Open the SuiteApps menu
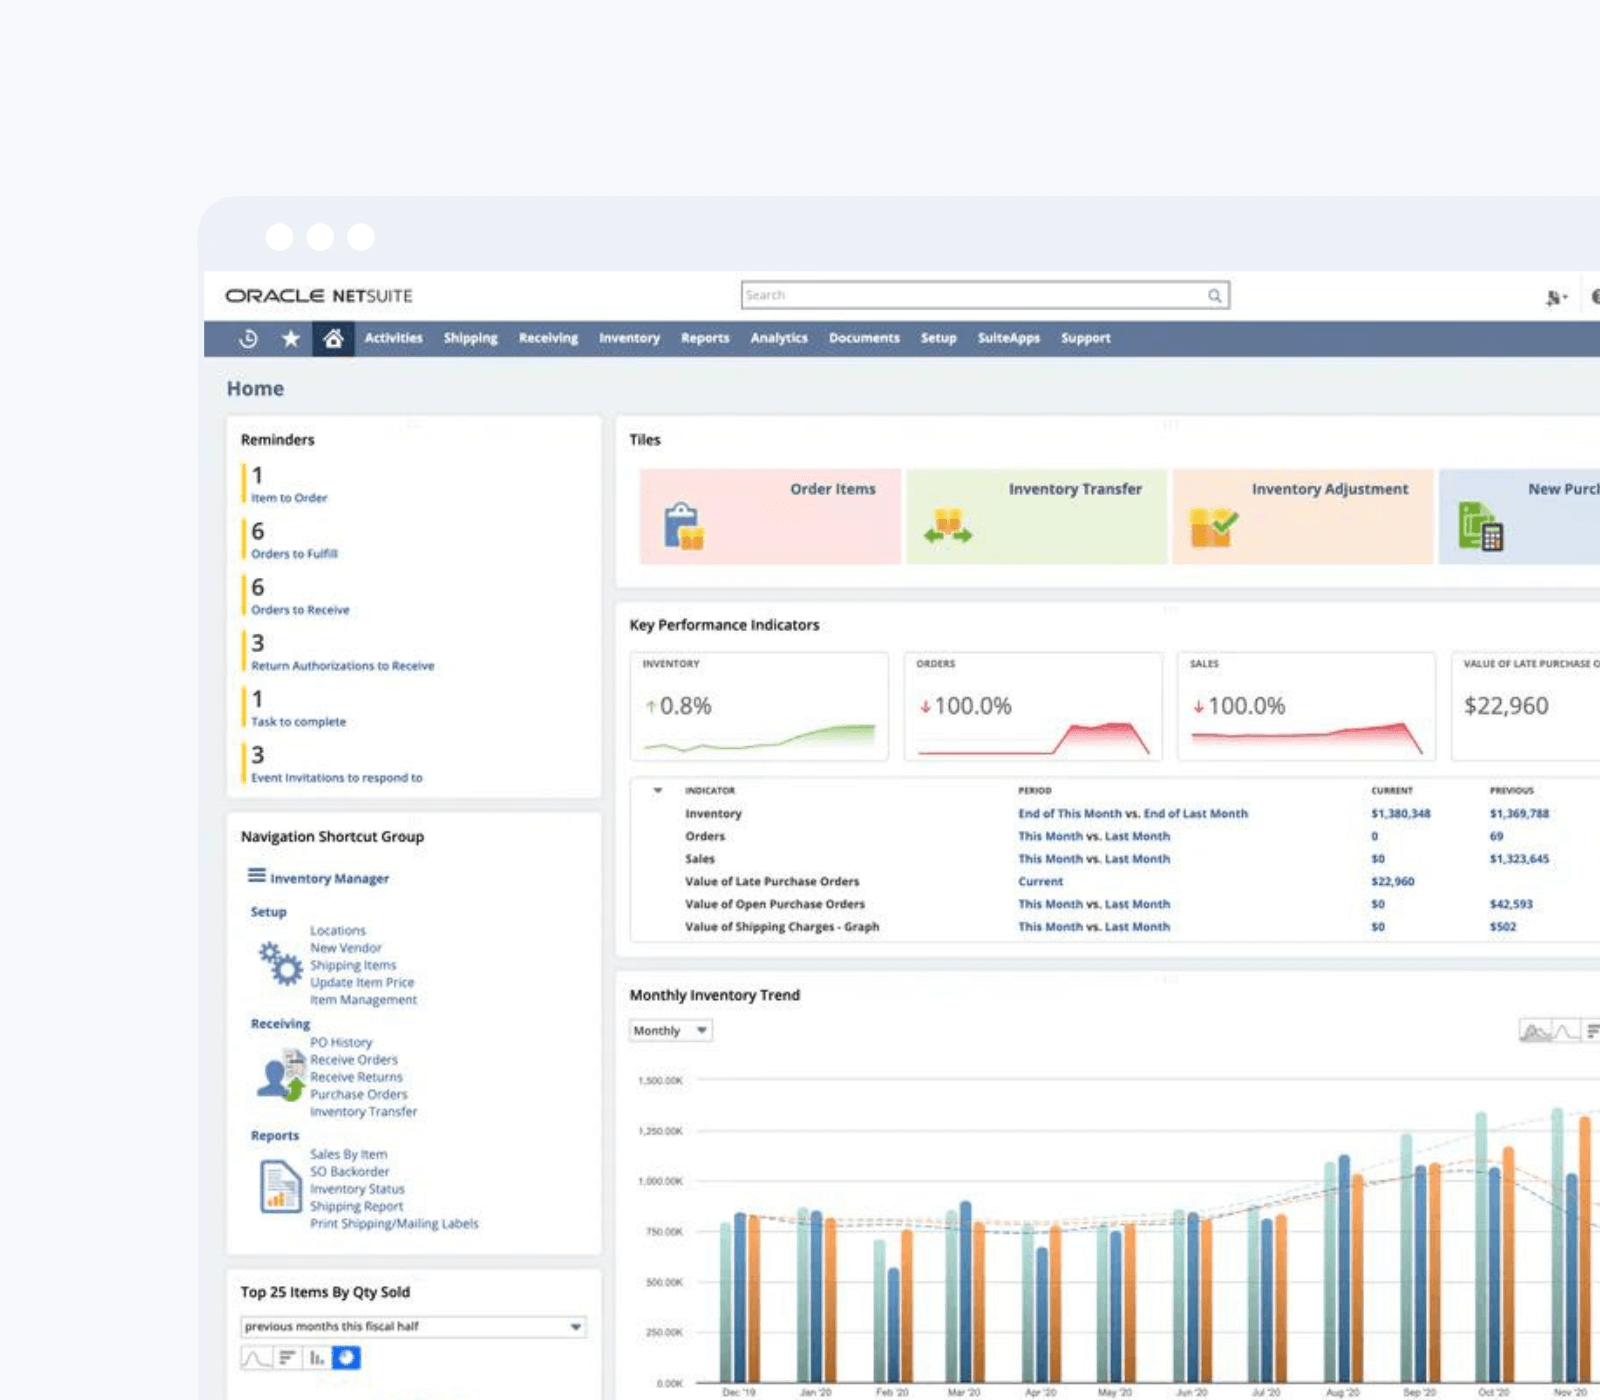Image resolution: width=1600 pixels, height=1400 pixels. click(1008, 339)
